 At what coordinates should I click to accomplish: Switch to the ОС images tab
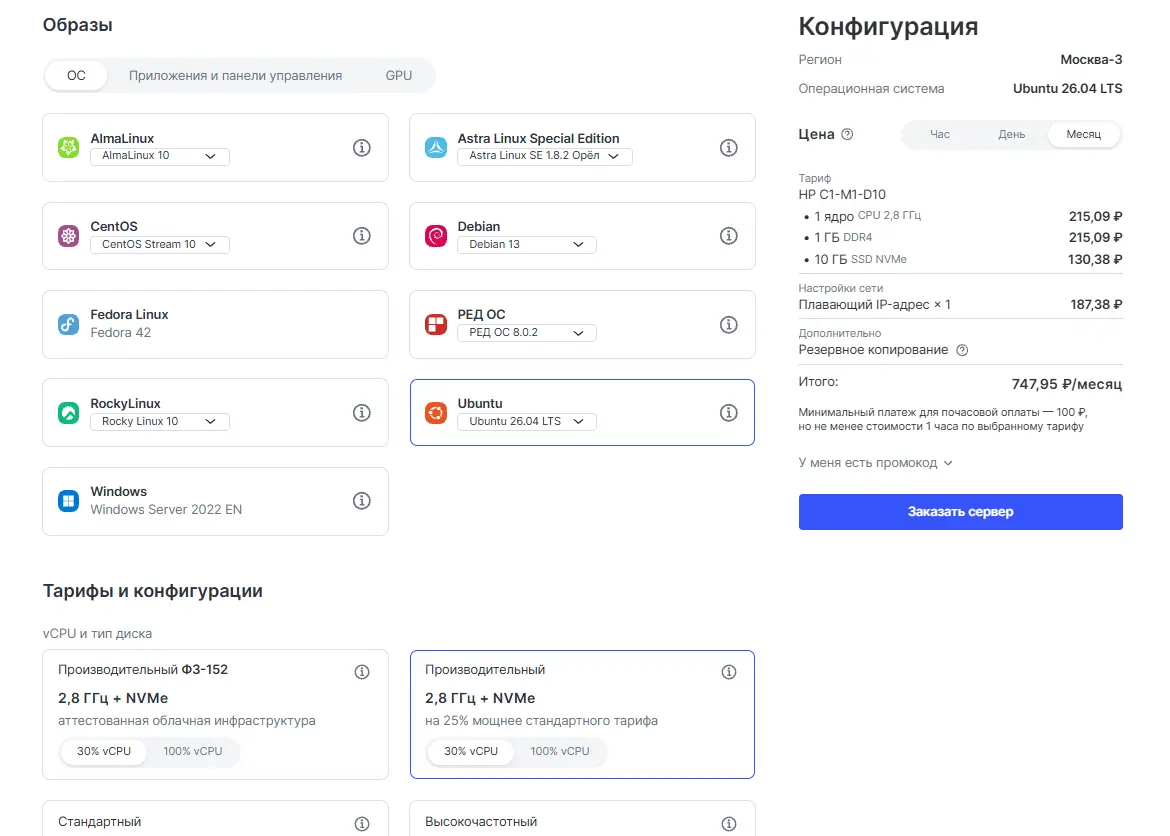[76, 75]
